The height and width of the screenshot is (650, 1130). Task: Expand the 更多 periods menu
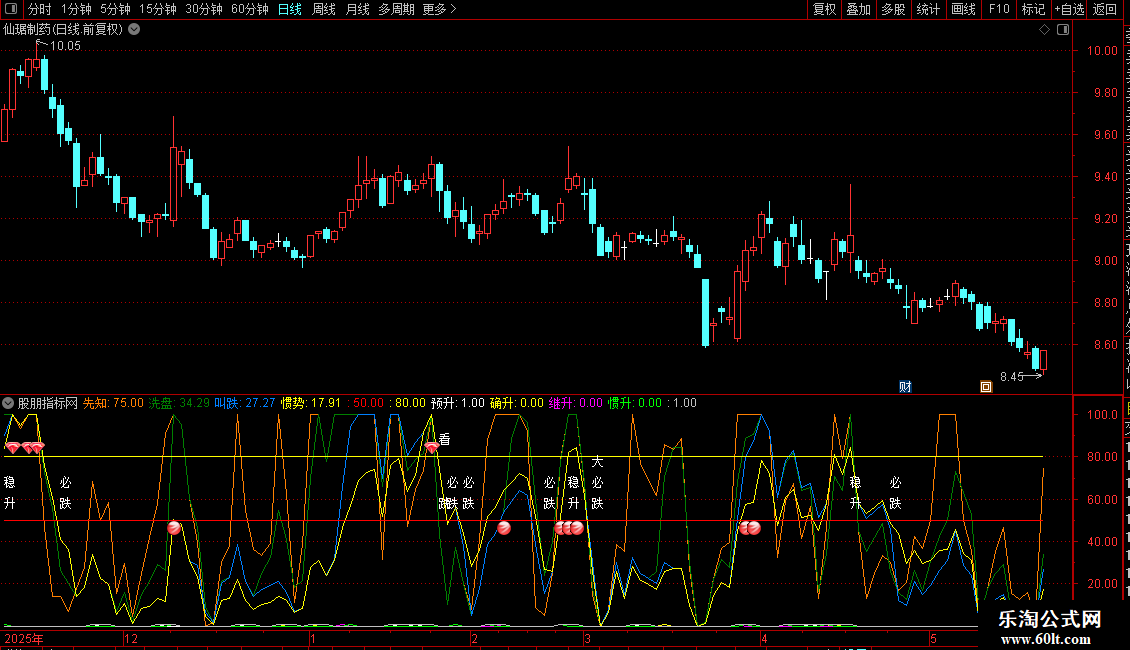(440, 9)
